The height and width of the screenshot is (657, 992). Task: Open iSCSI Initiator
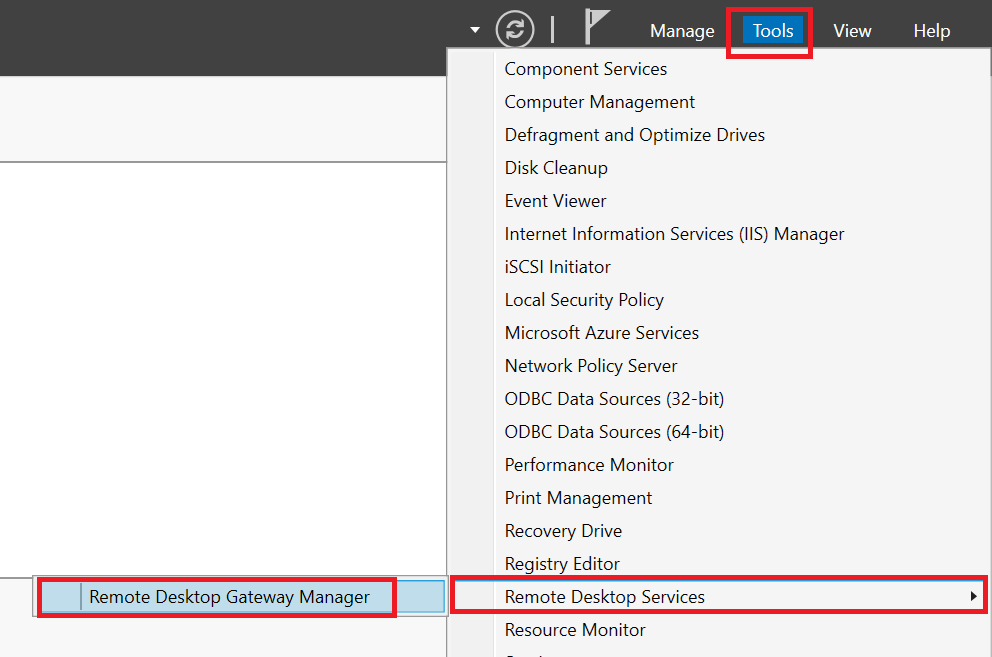(x=558, y=267)
